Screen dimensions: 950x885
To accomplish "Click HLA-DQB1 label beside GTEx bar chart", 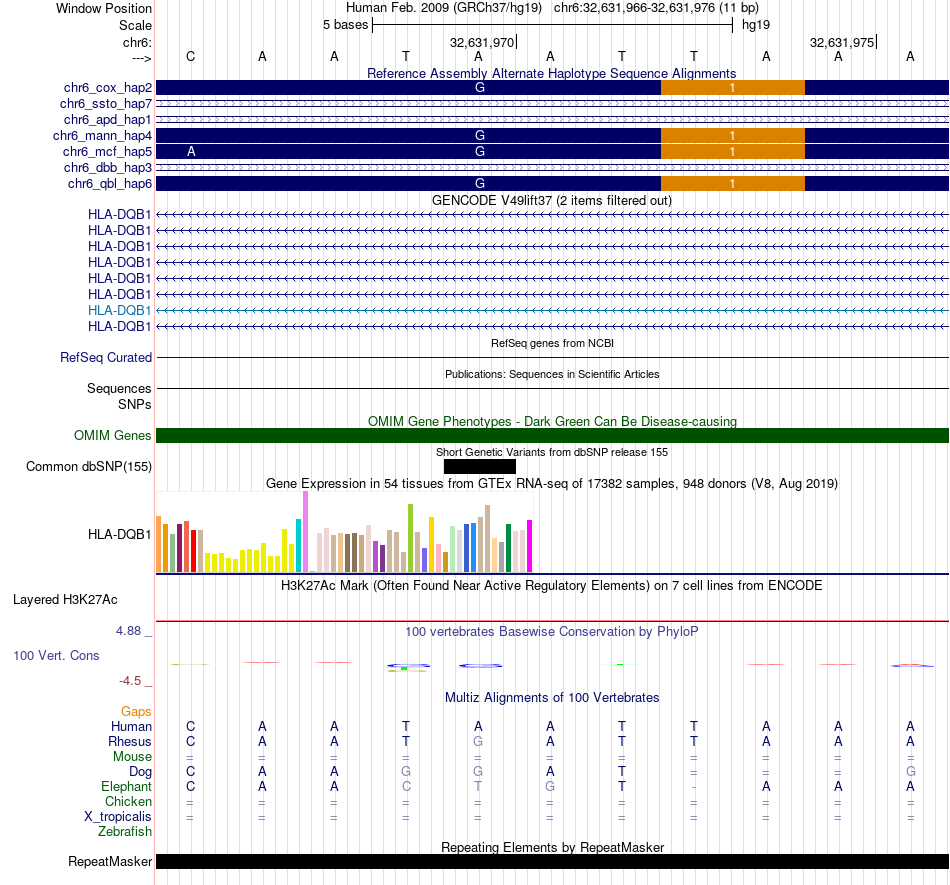I will (x=119, y=534).
